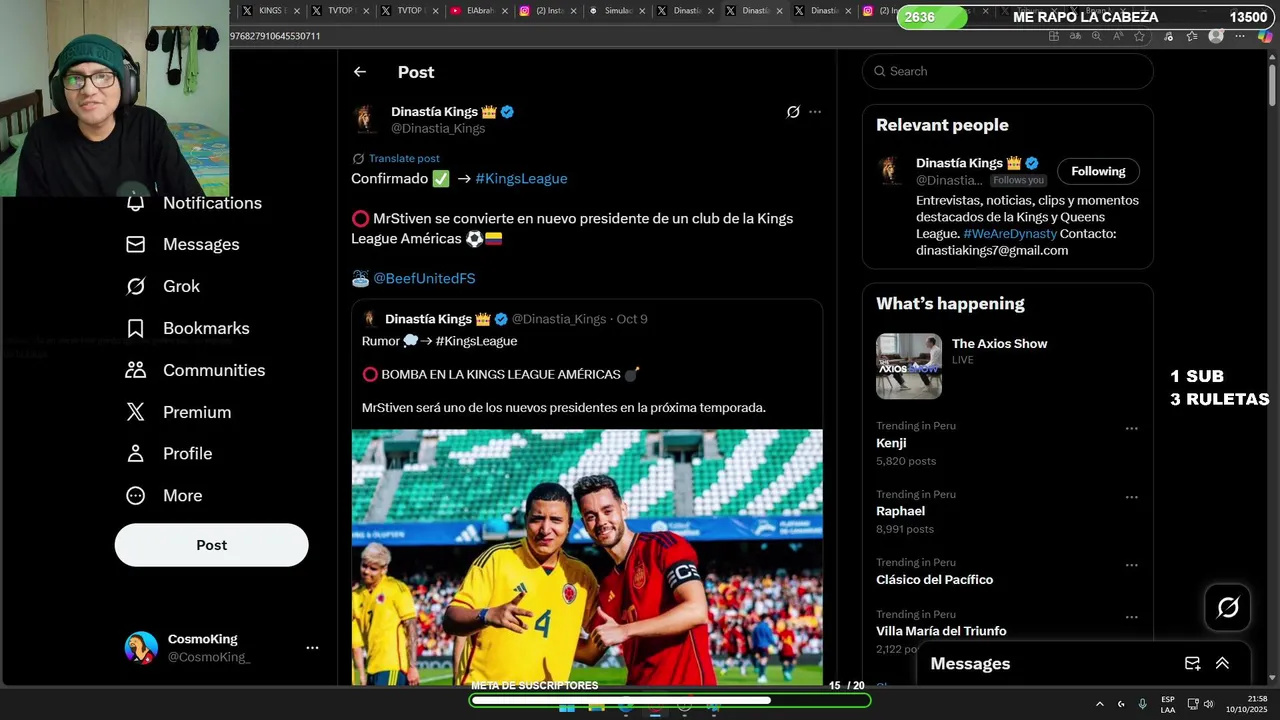Open The Axios Show live thumbnail
The width and height of the screenshot is (1280, 720).
909,366
